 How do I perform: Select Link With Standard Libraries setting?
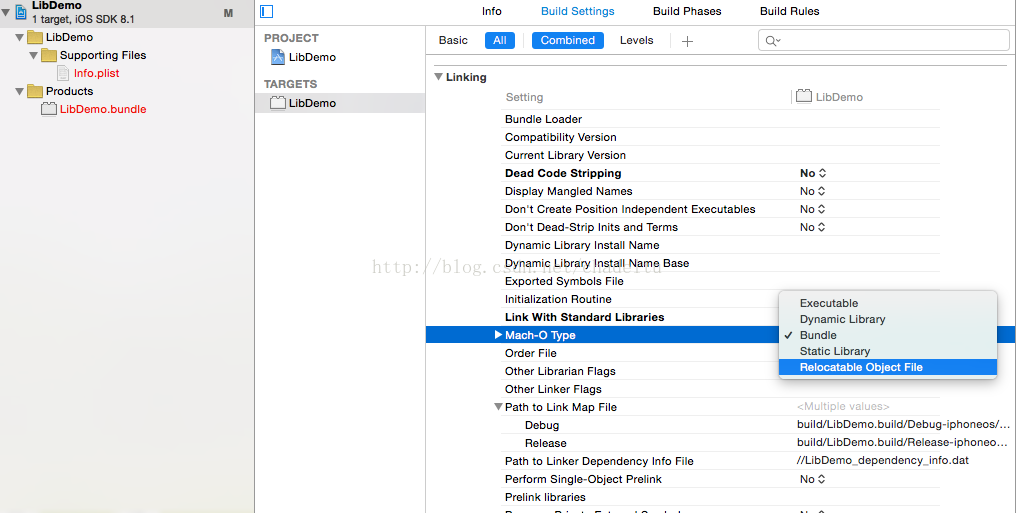click(x=584, y=317)
